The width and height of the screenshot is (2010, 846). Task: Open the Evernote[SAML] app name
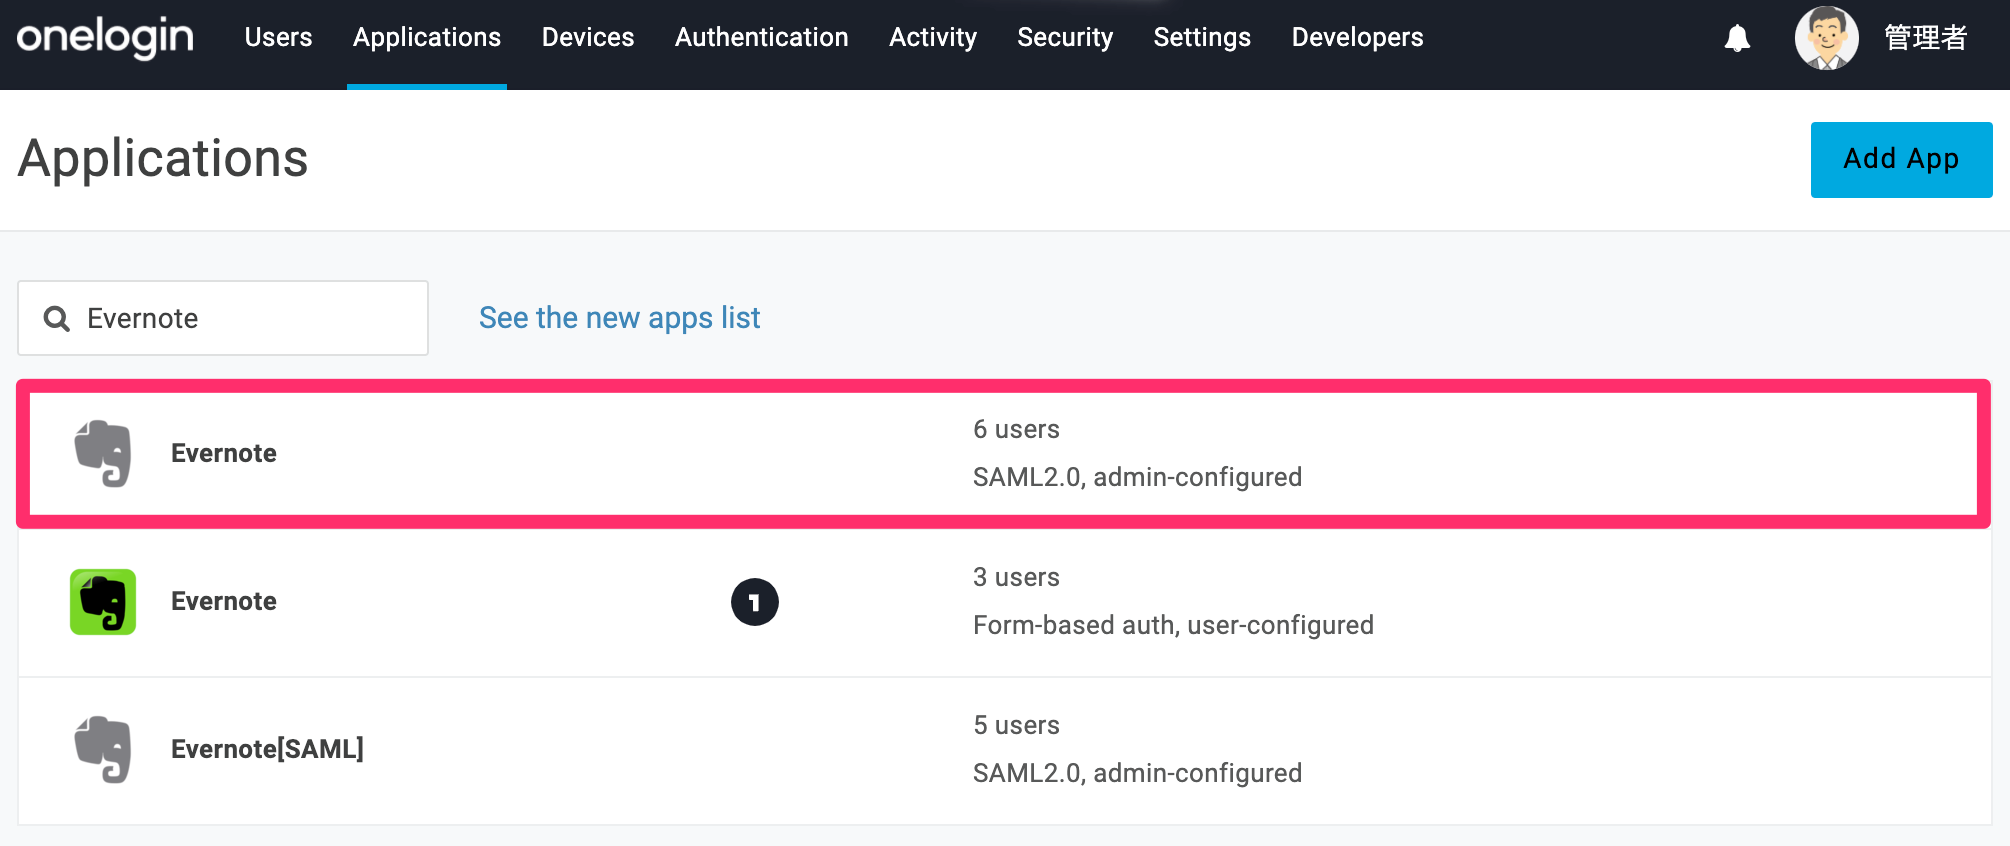pos(267,749)
